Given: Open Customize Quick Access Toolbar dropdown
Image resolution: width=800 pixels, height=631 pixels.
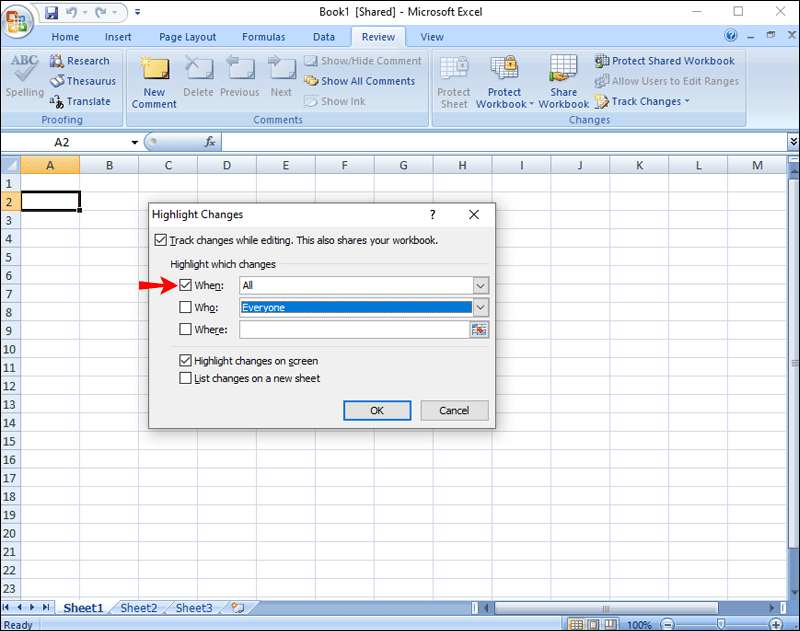Looking at the screenshot, I should point(137,12).
